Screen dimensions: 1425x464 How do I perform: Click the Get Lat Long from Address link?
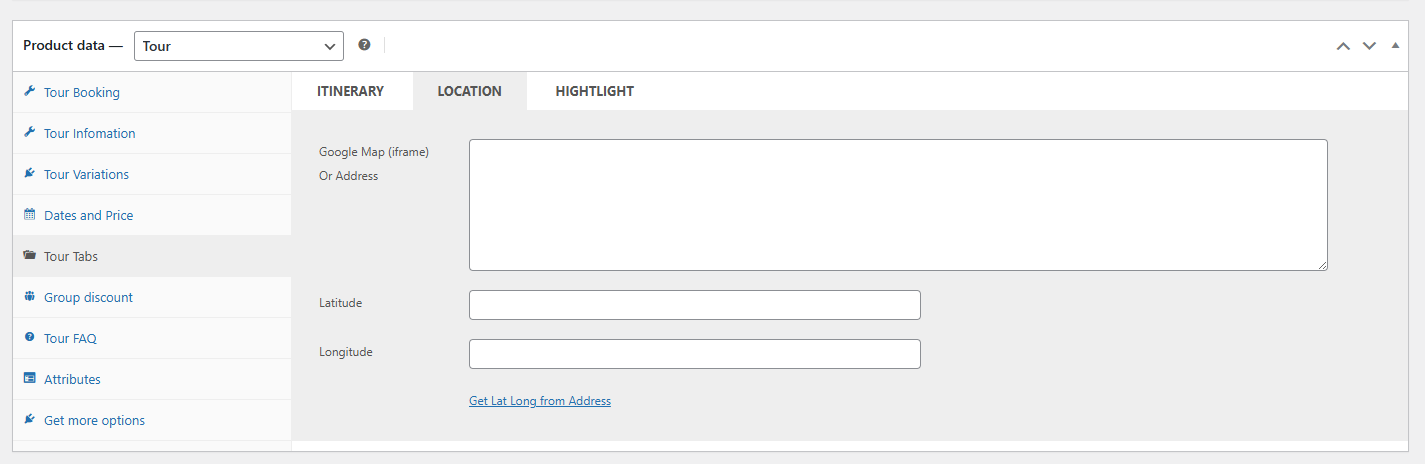[x=540, y=401]
